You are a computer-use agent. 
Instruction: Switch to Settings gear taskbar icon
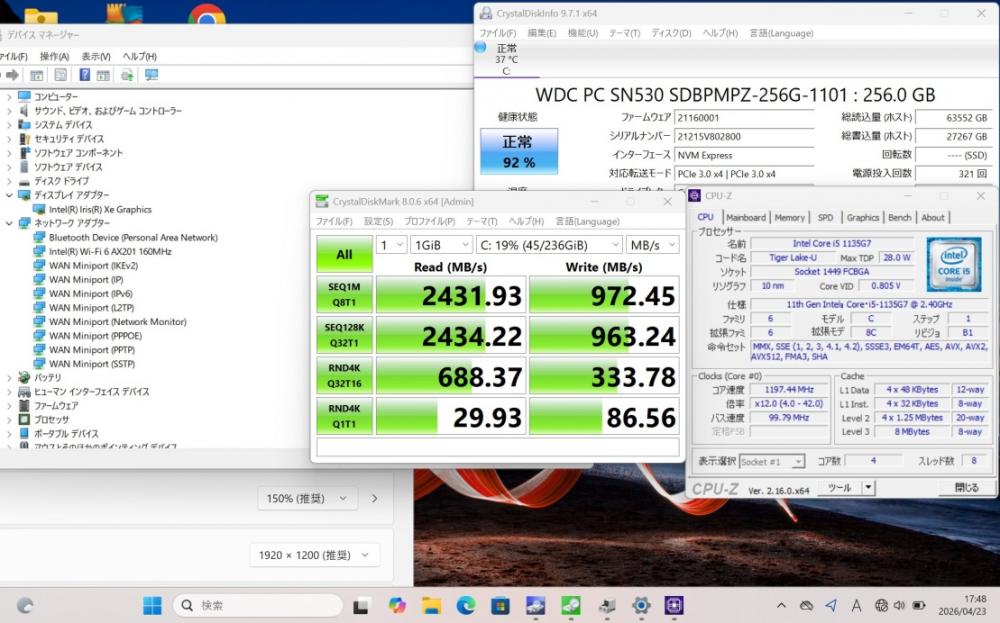pos(641,605)
